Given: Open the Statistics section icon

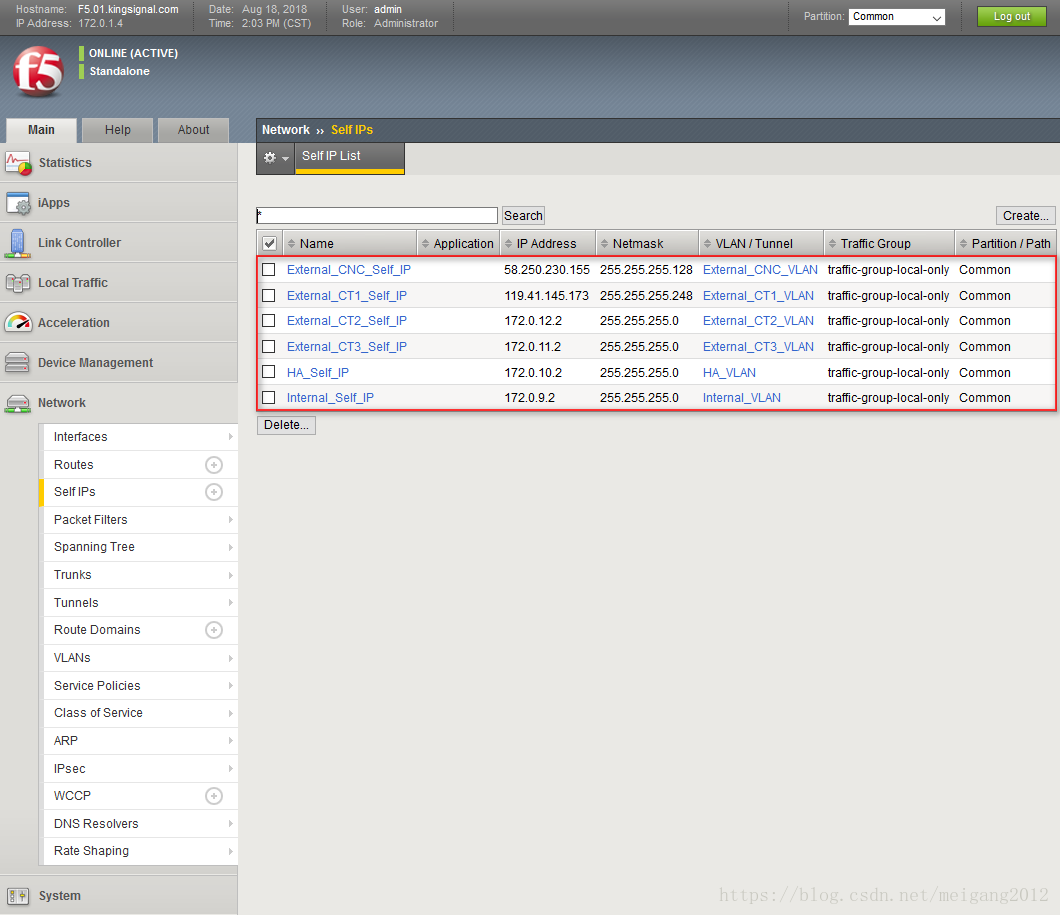Looking at the screenshot, I should click(18, 163).
